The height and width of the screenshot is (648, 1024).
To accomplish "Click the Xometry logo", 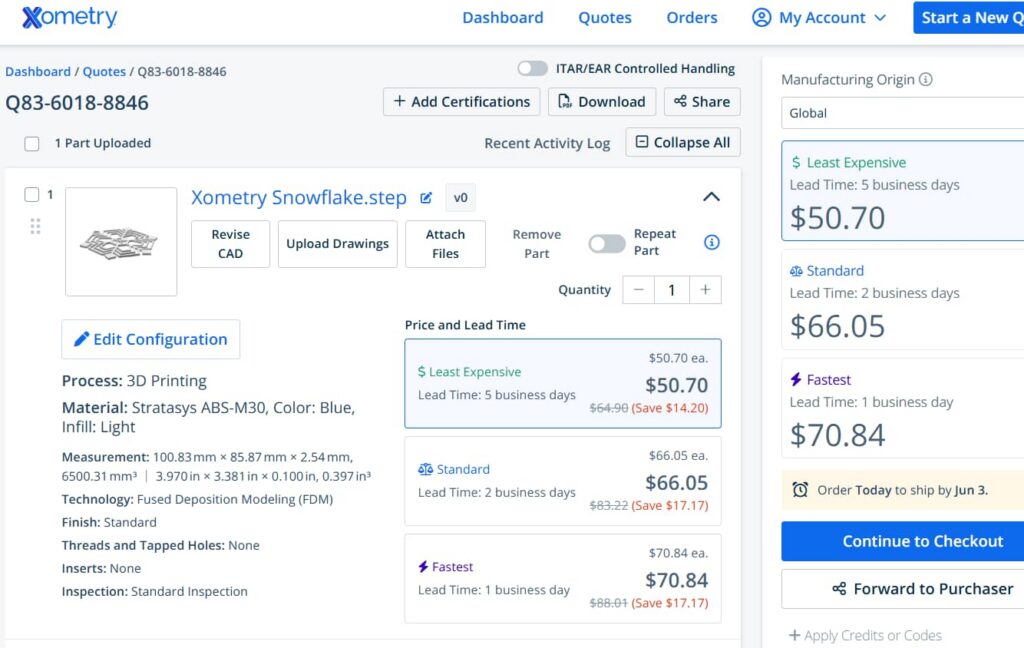I will (69, 17).
